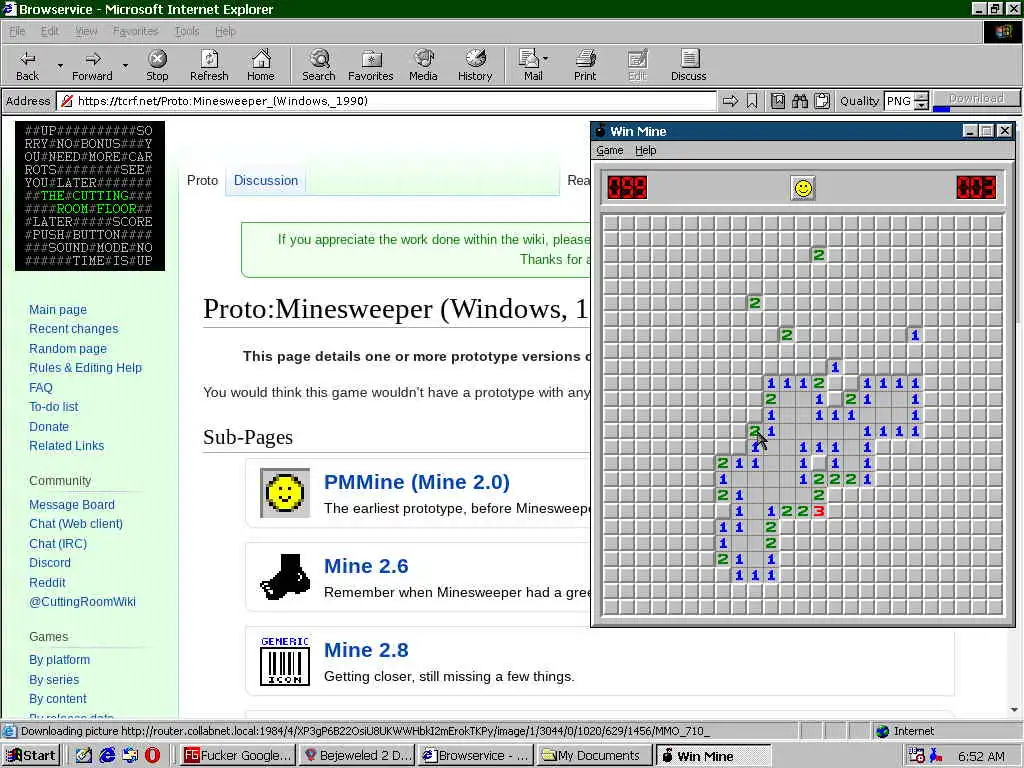This screenshot has height=768, width=1024.
Task: Open the Favorites menu in menu bar
Action: tap(135, 31)
